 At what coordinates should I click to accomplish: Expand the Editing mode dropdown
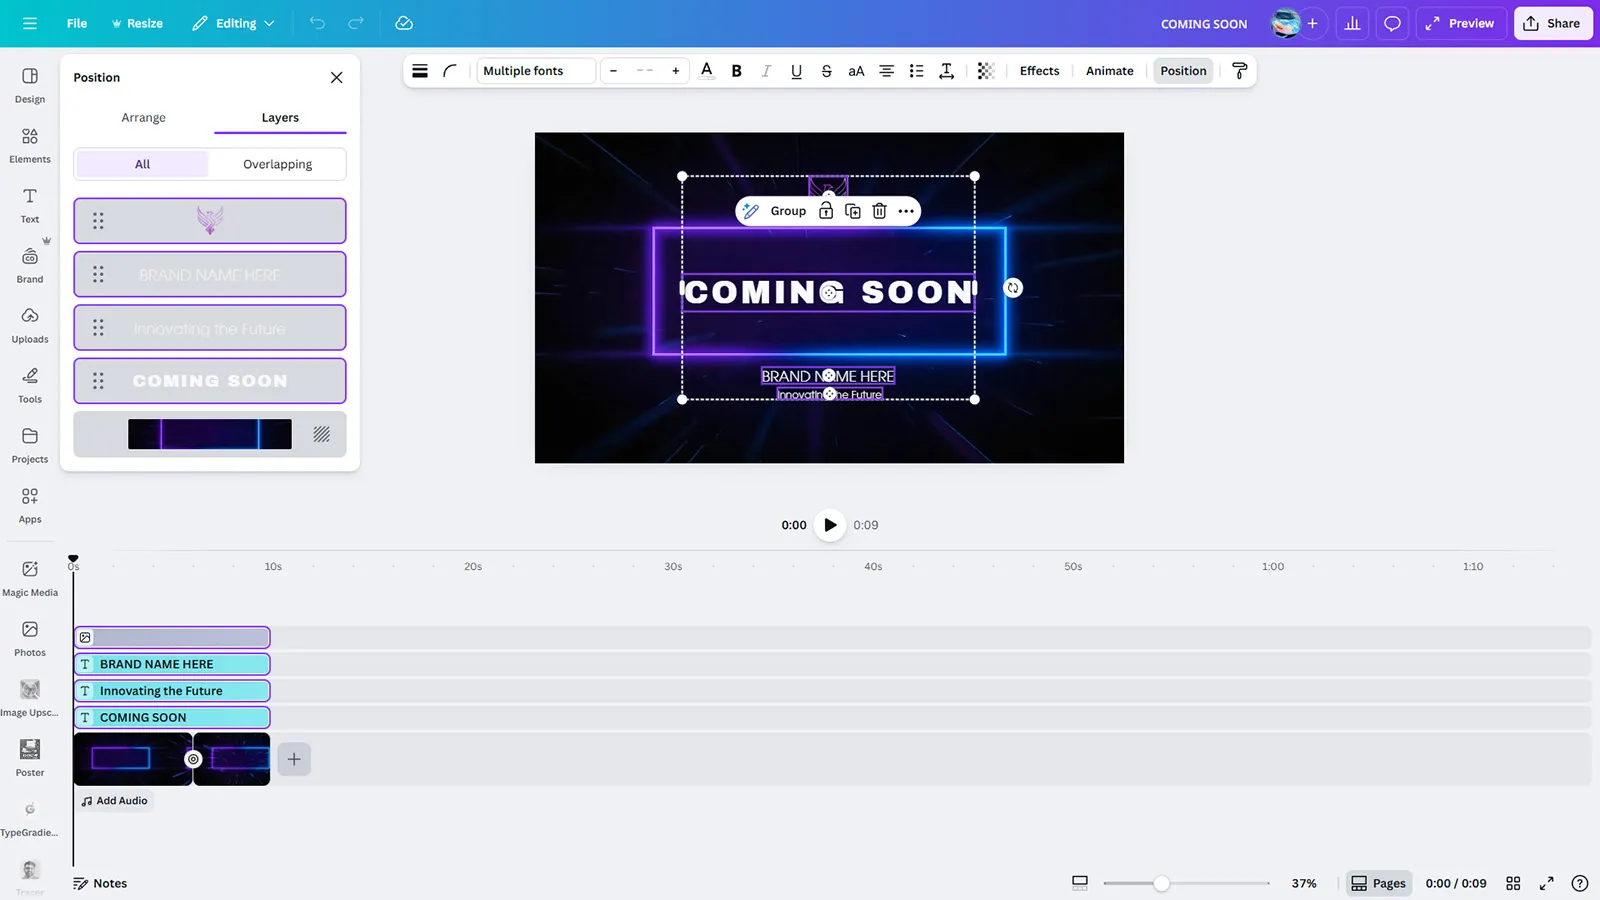coord(234,23)
